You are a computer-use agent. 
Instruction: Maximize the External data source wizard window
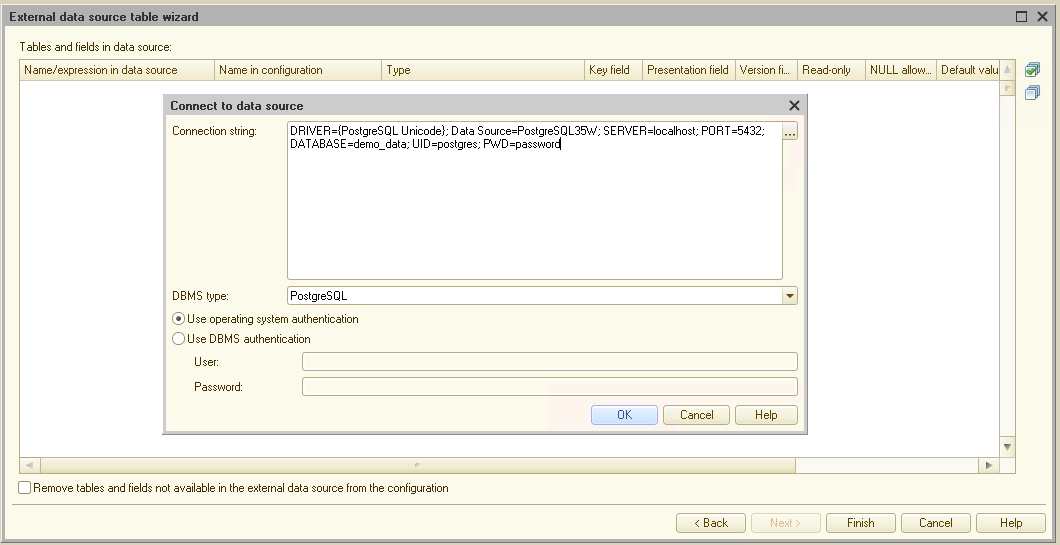(x=1021, y=17)
